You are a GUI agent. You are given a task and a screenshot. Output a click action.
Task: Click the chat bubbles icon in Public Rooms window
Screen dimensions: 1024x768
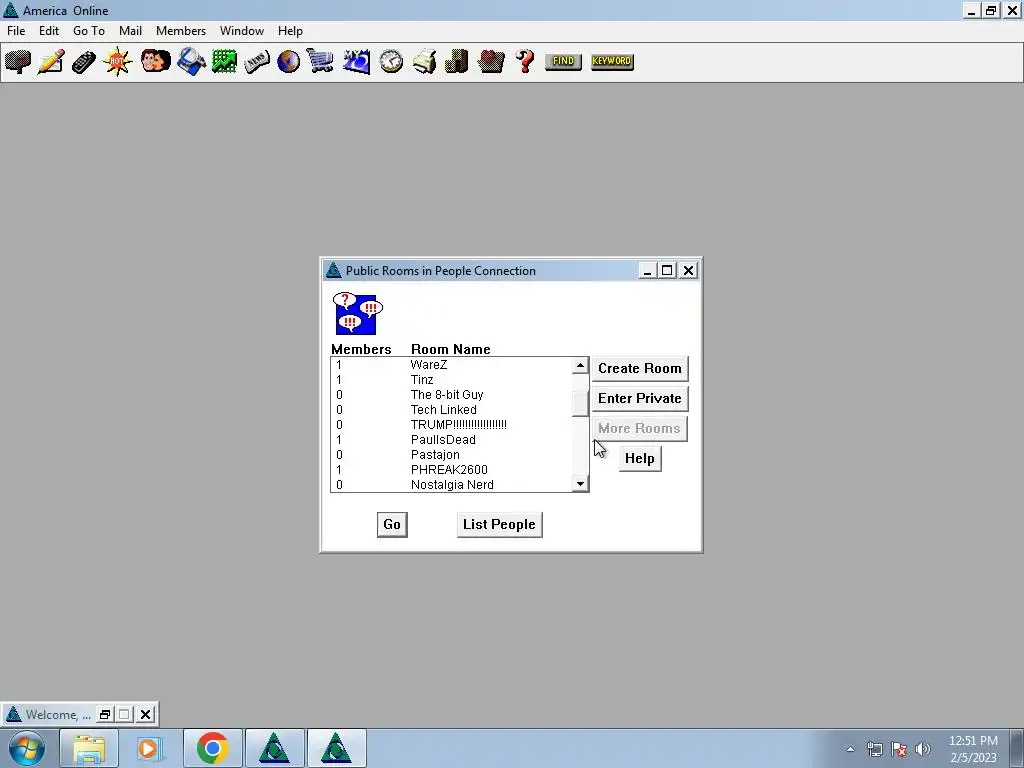pos(357,313)
